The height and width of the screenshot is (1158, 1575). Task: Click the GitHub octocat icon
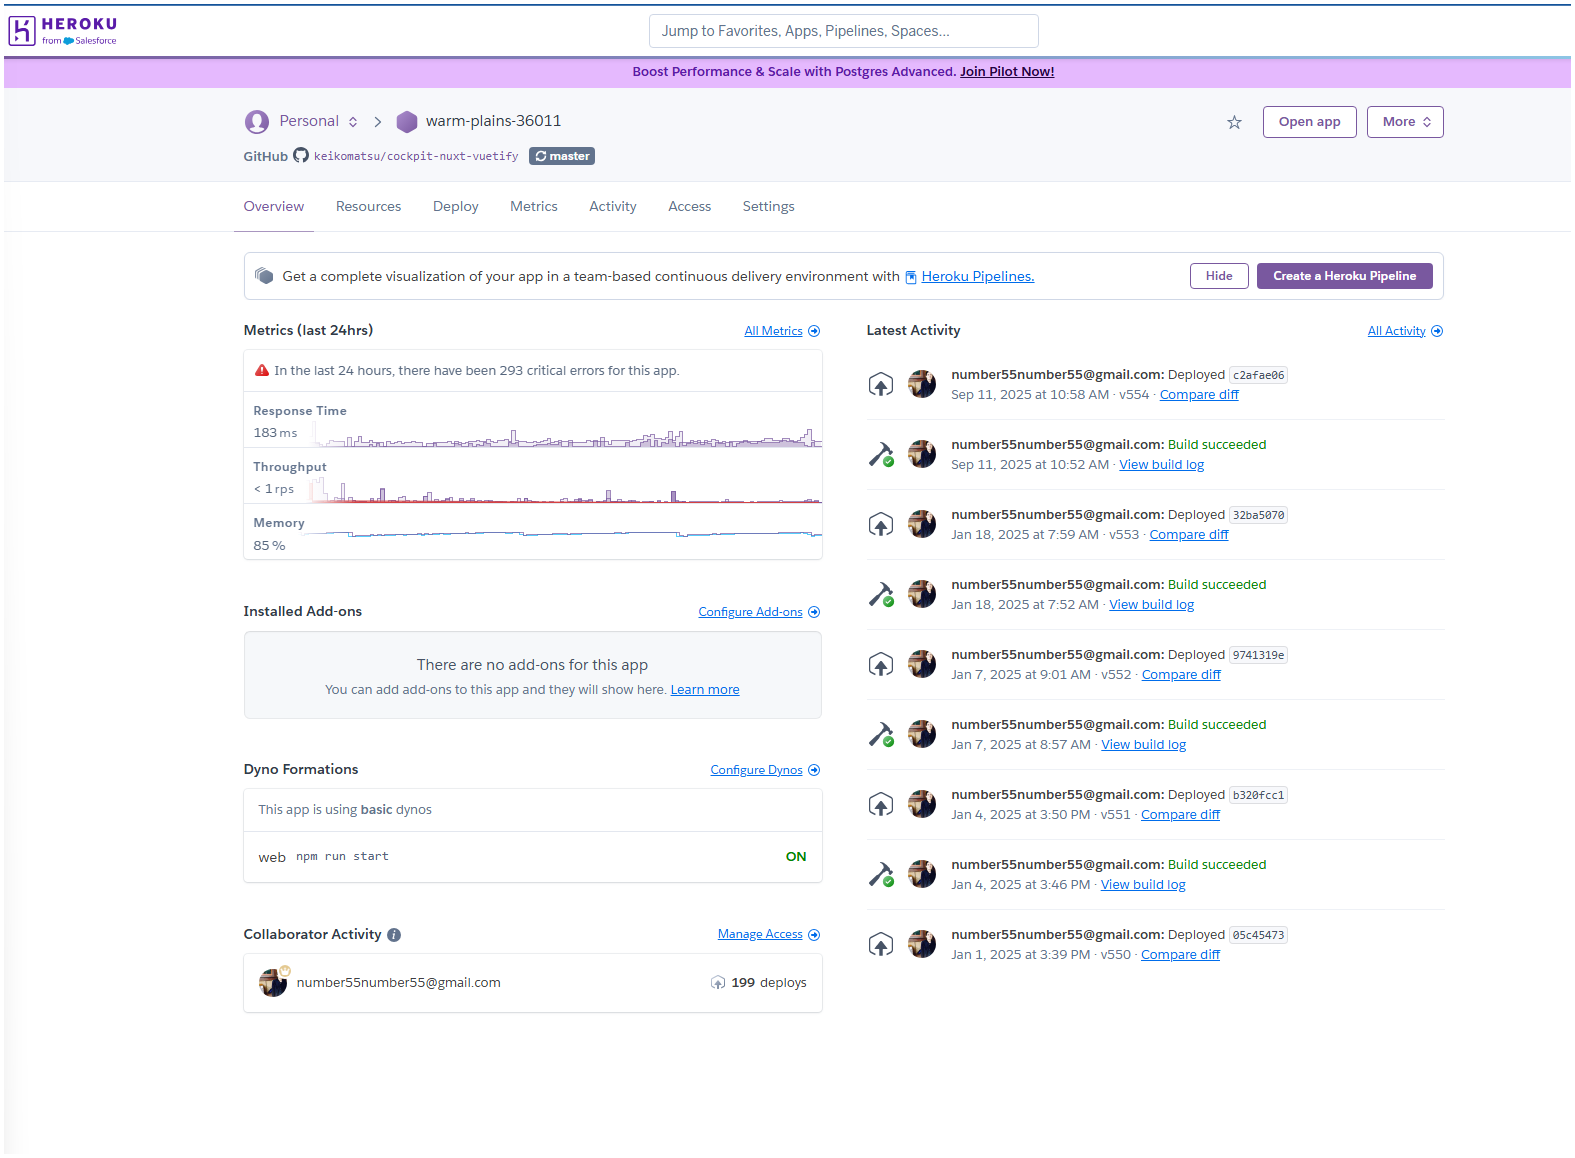tap(301, 156)
